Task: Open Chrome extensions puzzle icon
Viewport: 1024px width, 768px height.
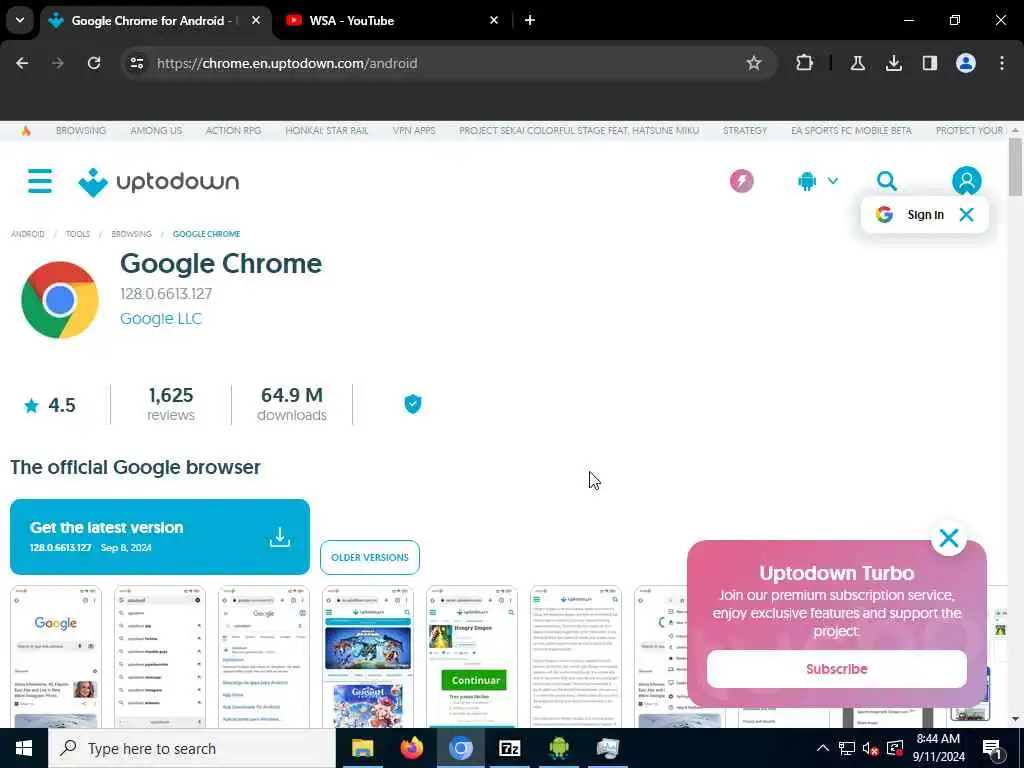Action: click(804, 63)
